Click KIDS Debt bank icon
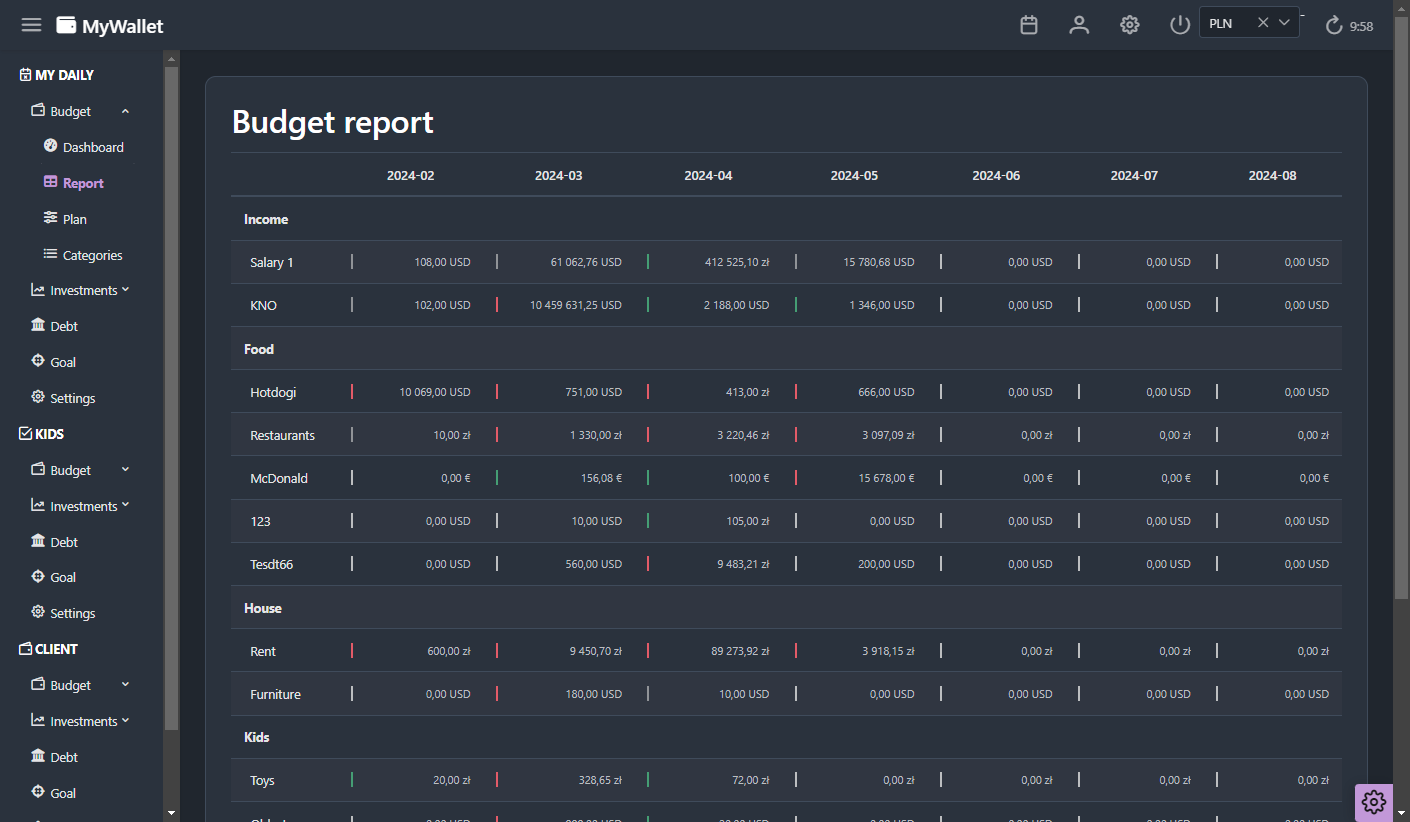1410x822 pixels. 38,541
